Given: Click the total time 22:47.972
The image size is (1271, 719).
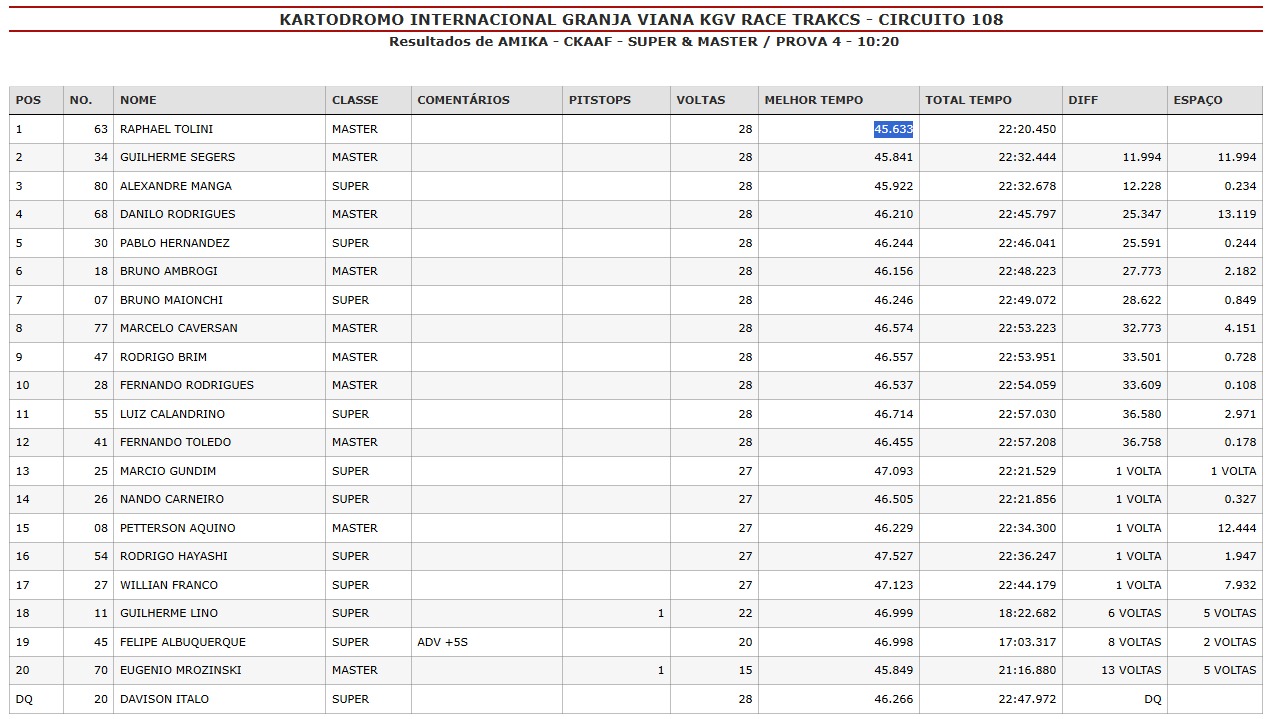Looking at the screenshot, I should [x=1027, y=699].
